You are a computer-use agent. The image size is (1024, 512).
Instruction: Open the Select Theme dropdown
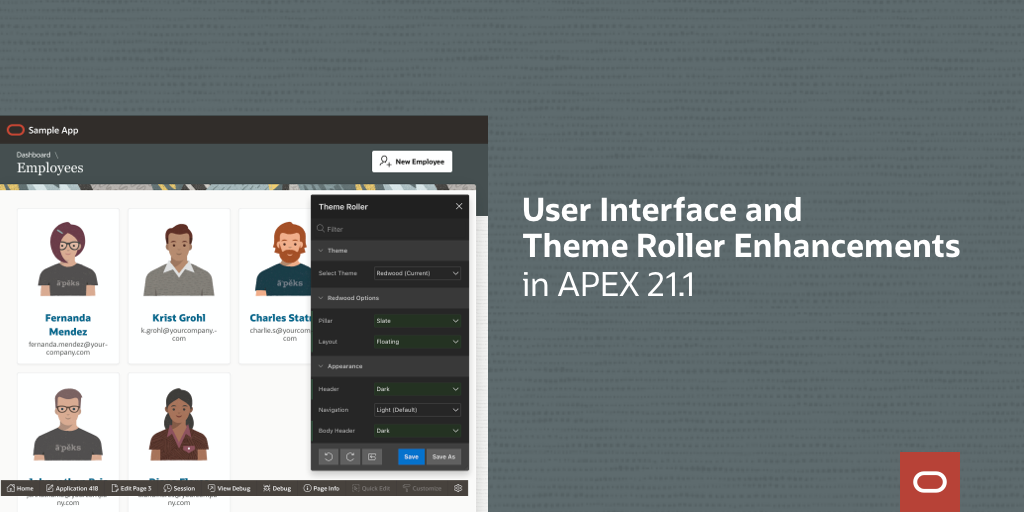point(418,273)
